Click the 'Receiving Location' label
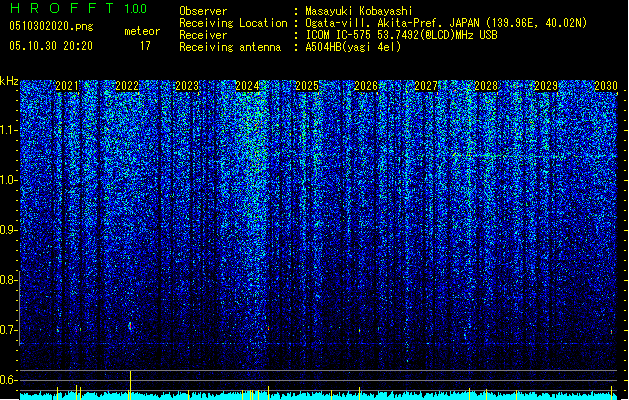Viewport: 629px width, 400px height. pyautogui.click(x=233, y=23)
